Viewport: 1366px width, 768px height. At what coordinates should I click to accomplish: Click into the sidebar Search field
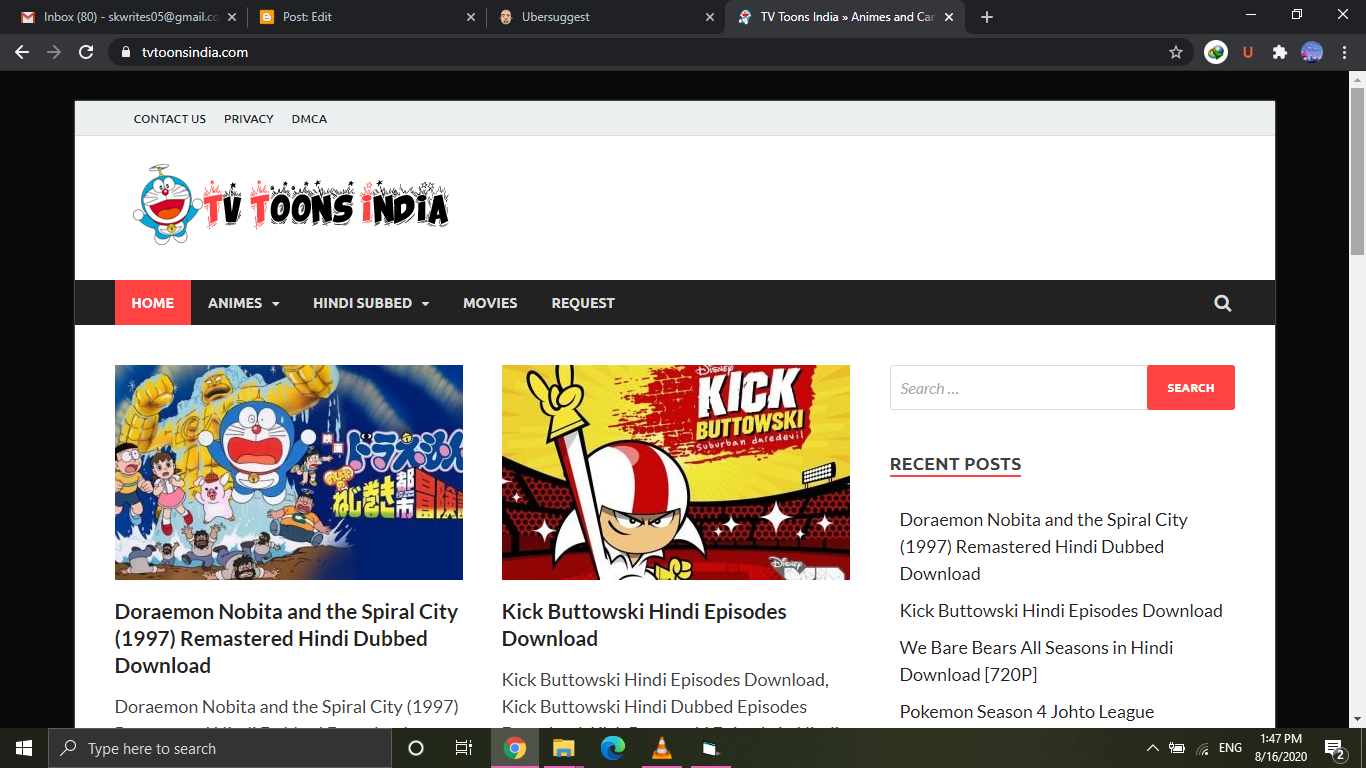tap(1018, 388)
